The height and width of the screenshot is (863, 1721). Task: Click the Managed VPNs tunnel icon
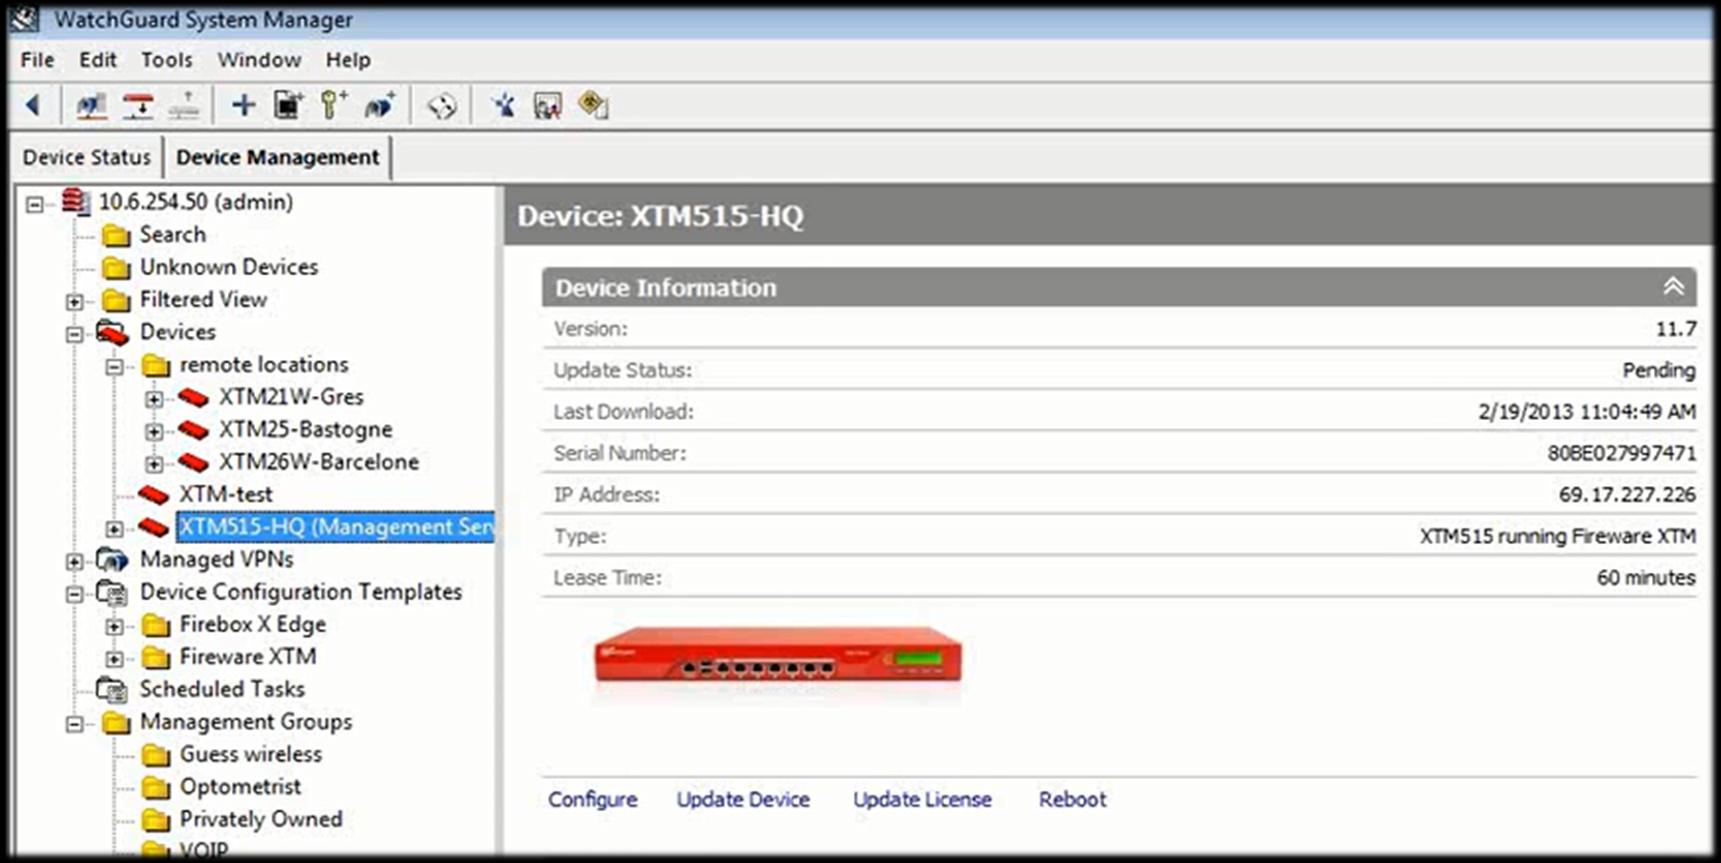click(112, 560)
